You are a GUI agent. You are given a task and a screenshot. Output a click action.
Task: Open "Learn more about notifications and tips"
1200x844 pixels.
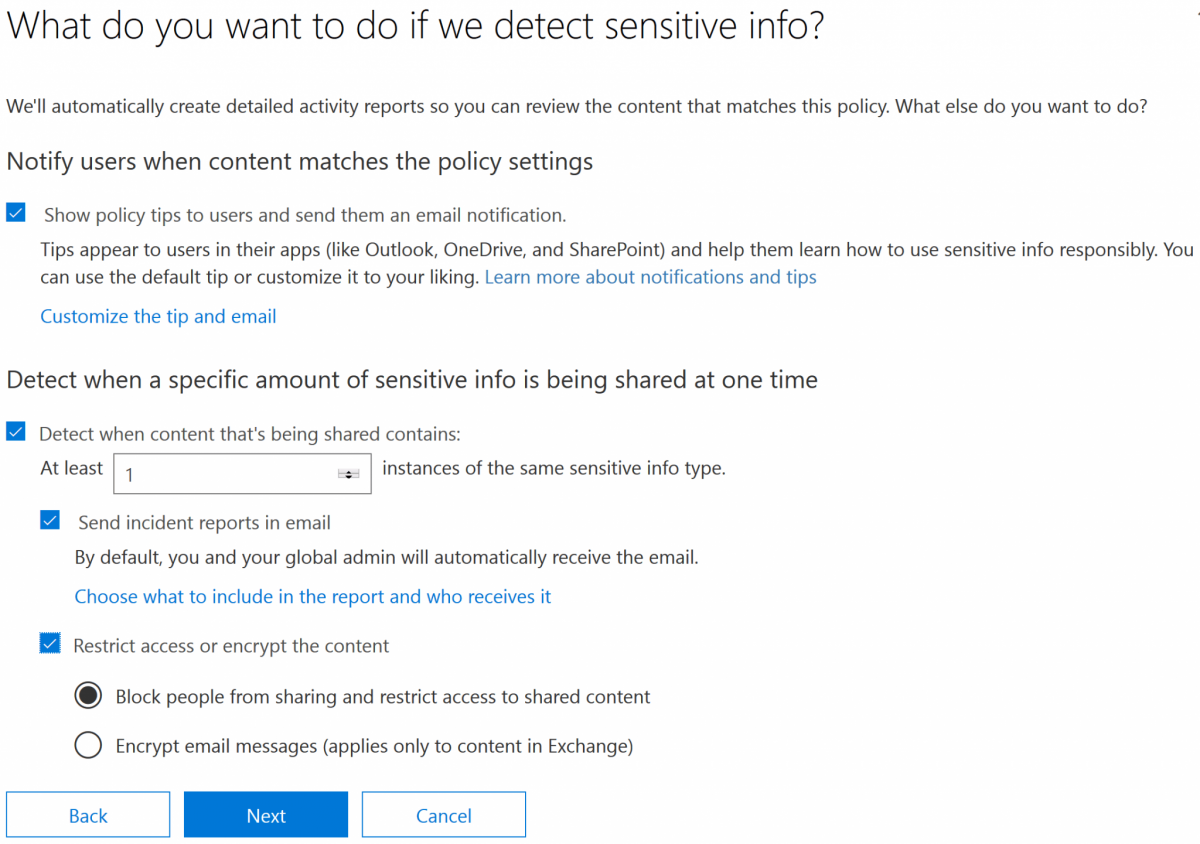point(650,277)
